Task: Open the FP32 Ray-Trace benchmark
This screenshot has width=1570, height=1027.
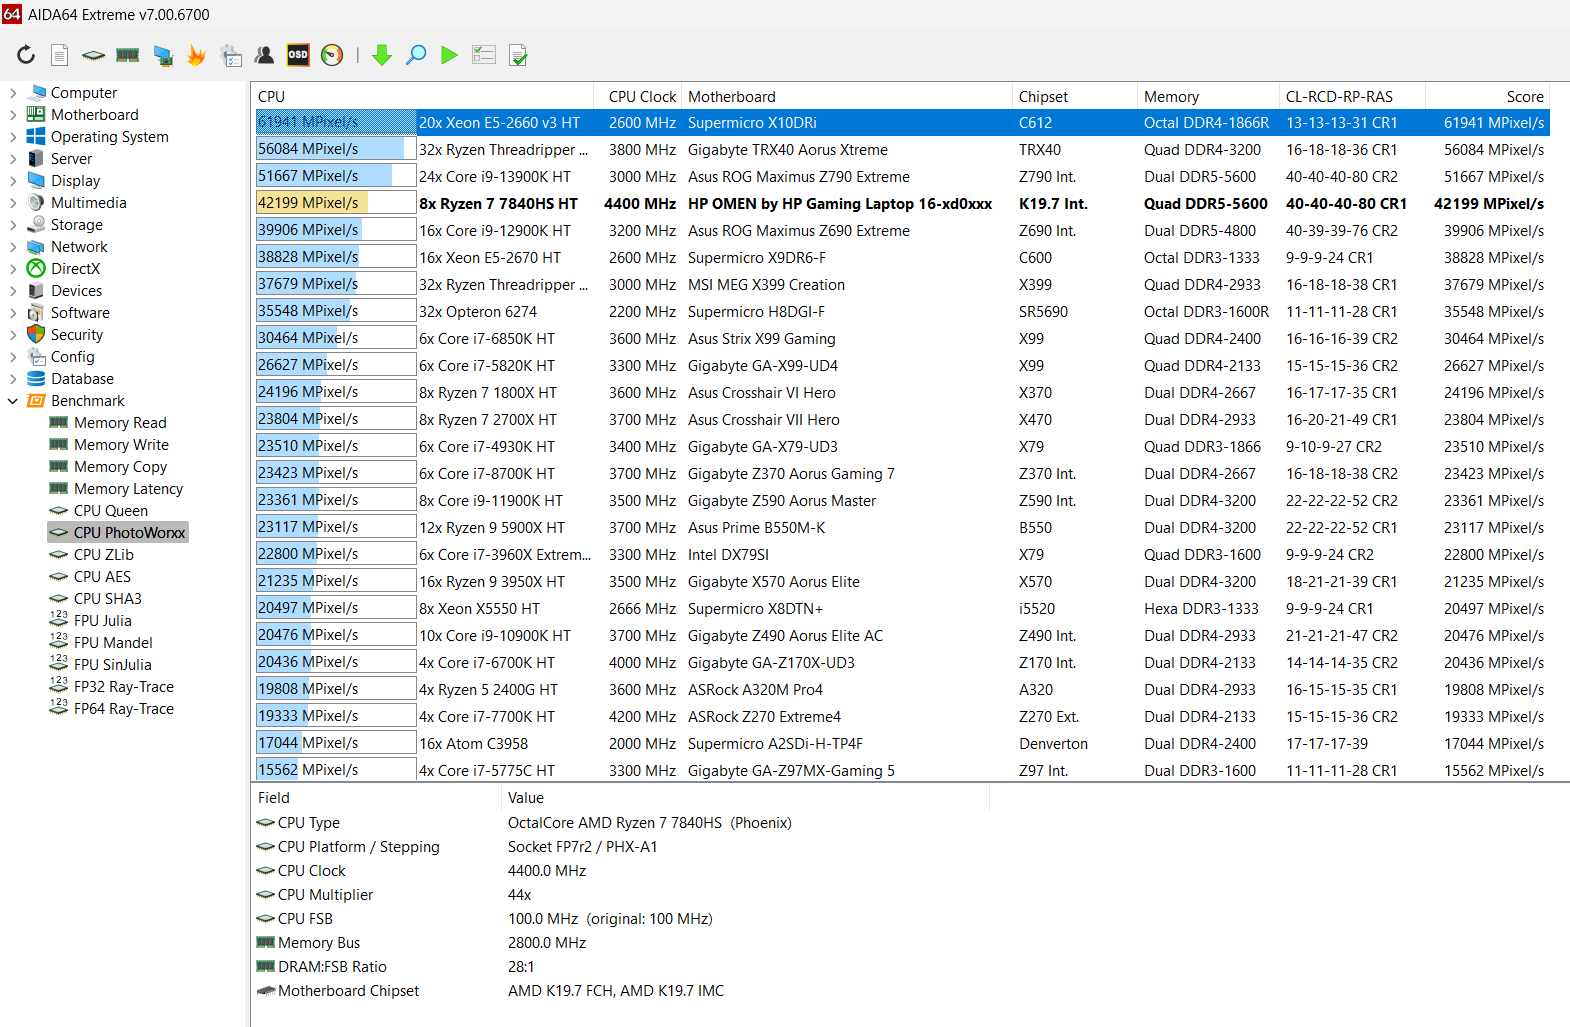Action: [123, 687]
